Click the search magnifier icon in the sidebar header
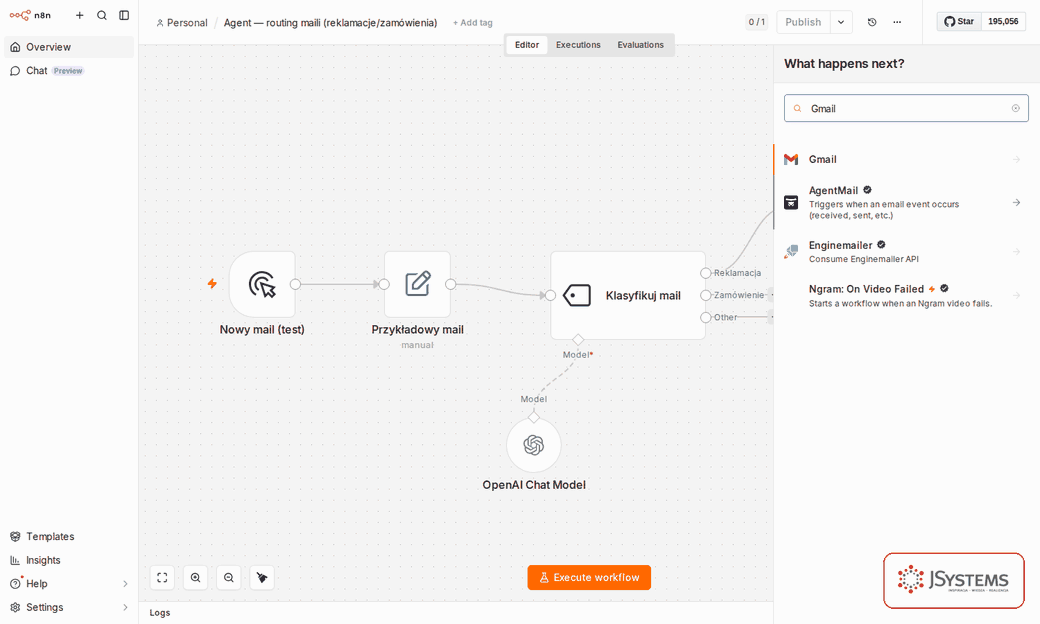This screenshot has height=624, width=1040. tap(101, 15)
